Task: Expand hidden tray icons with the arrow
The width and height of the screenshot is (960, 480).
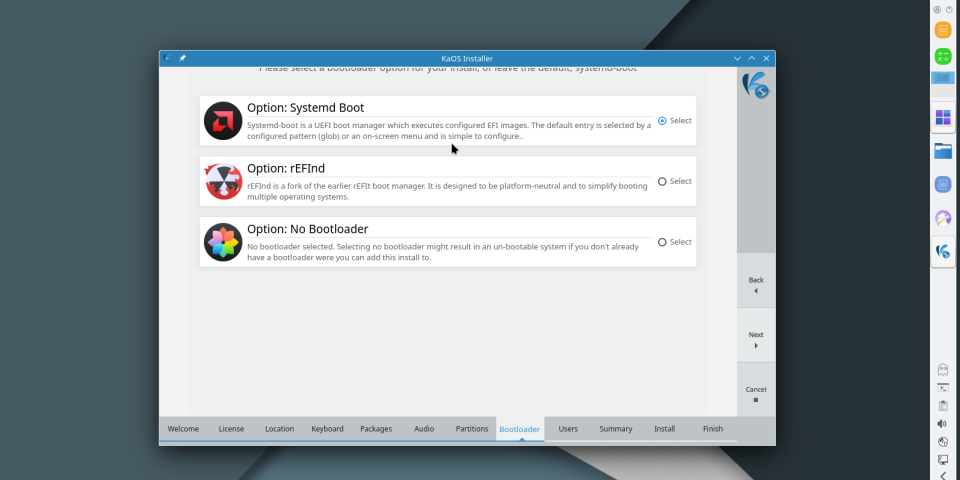Action: (942, 476)
